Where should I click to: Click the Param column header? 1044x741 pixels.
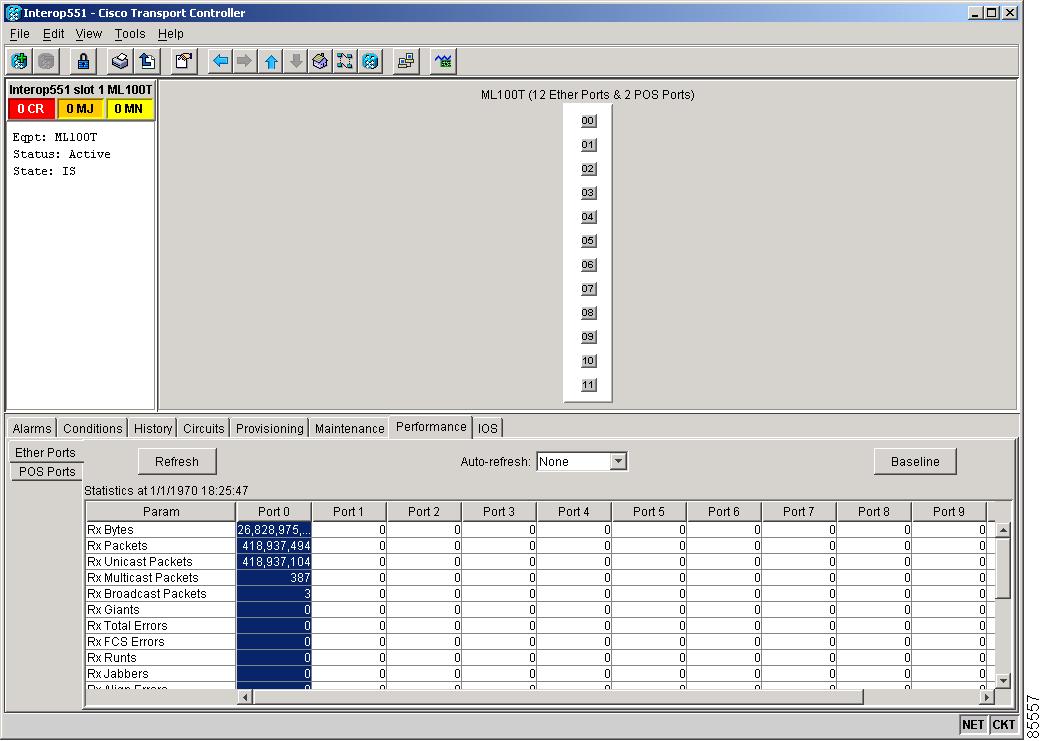[x=161, y=511]
